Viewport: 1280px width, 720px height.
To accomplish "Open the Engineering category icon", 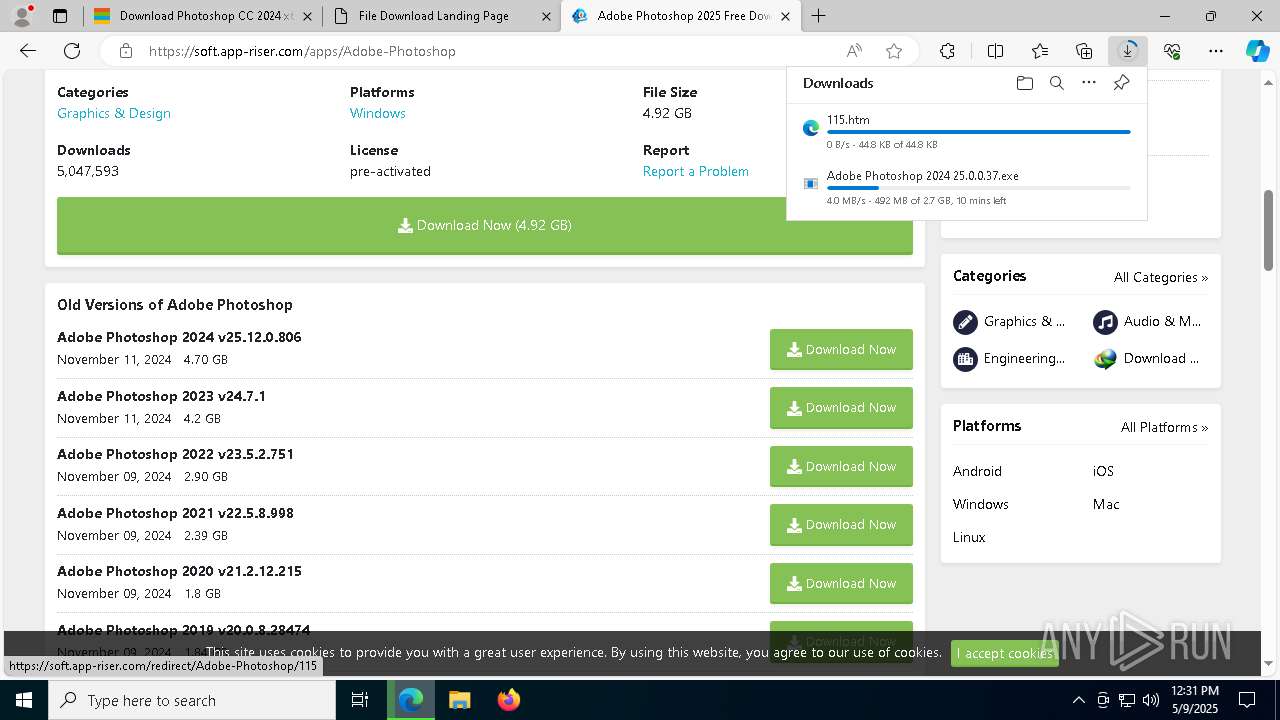I will pos(965,358).
